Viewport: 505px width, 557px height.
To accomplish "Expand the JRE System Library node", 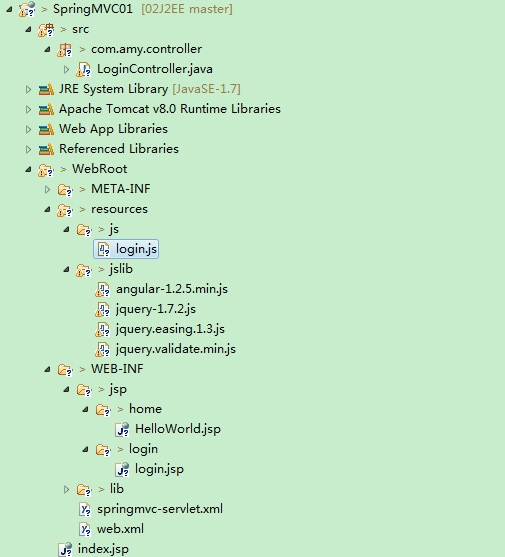I will (28, 90).
